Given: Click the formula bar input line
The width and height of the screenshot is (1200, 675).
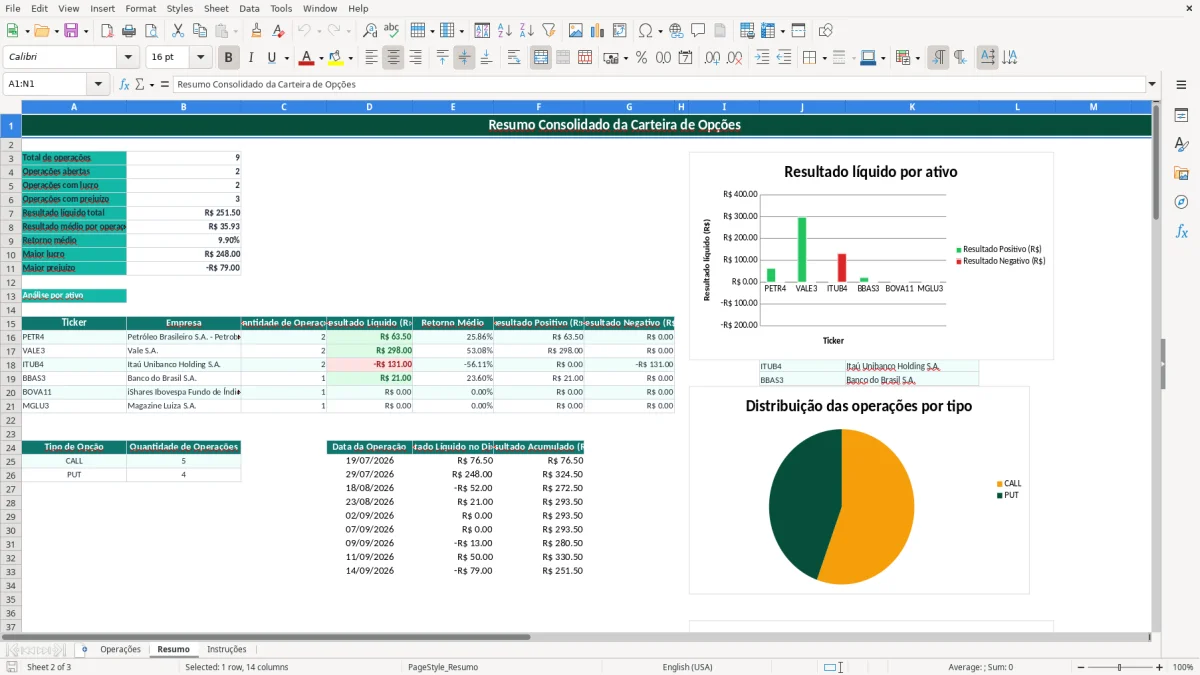Looking at the screenshot, I should pyautogui.click(x=659, y=84).
